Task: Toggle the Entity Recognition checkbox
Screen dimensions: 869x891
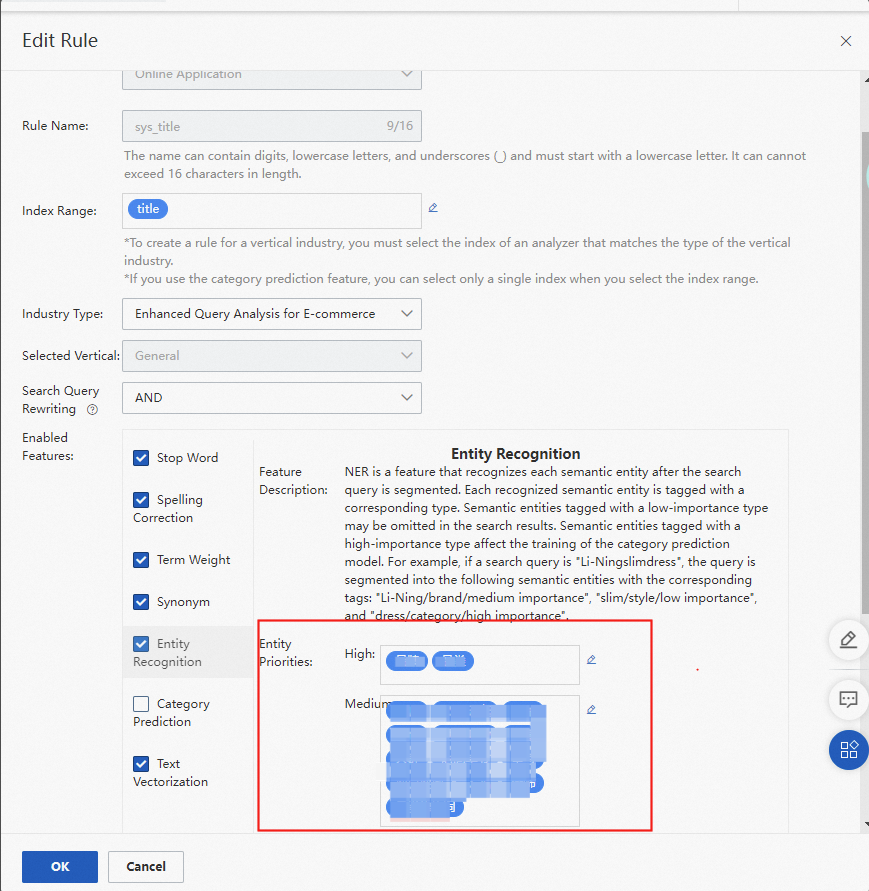Action: 141,644
